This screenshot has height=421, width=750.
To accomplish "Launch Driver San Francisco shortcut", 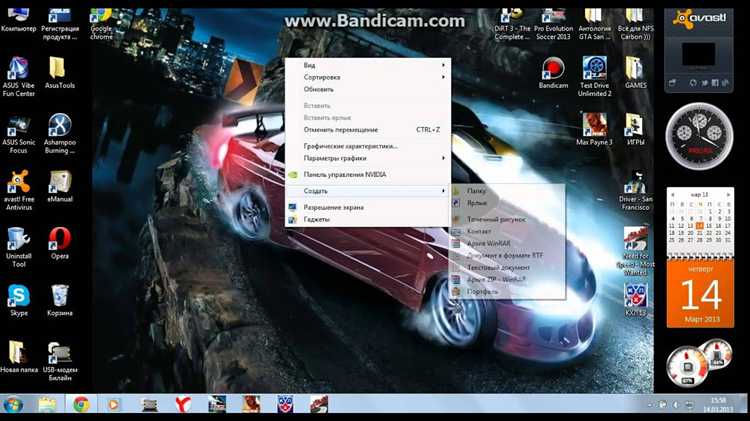I will (635, 190).
